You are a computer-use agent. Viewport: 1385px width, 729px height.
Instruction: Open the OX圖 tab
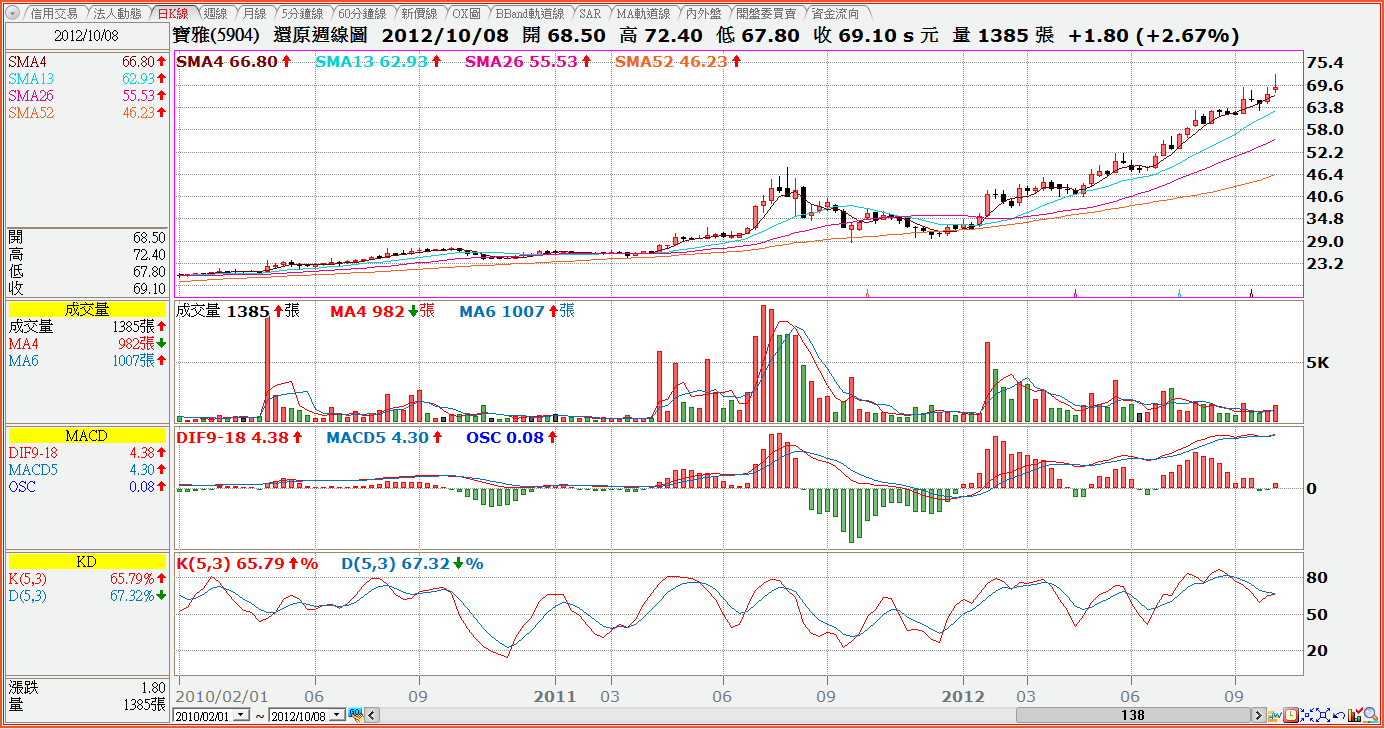tap(466, 14)
